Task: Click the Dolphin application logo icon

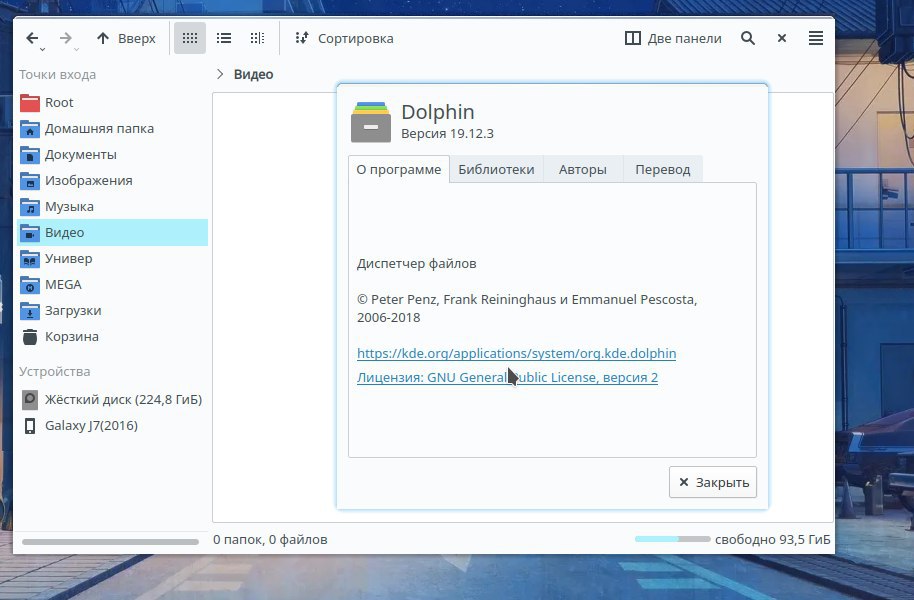Action: click(371, 122)
